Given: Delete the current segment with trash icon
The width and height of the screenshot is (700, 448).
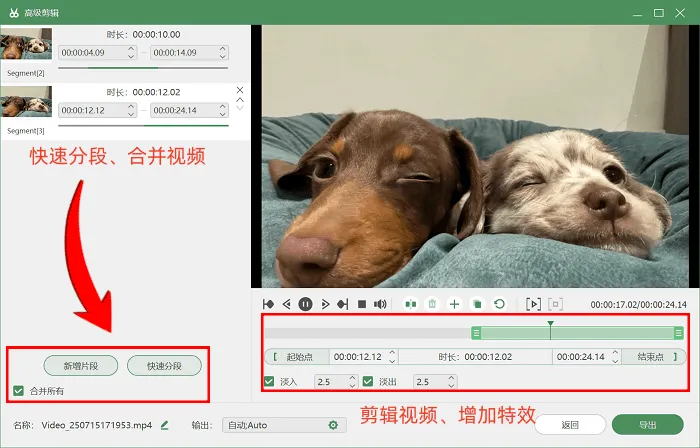Looking at the screenshot, I should click(432, 304).
